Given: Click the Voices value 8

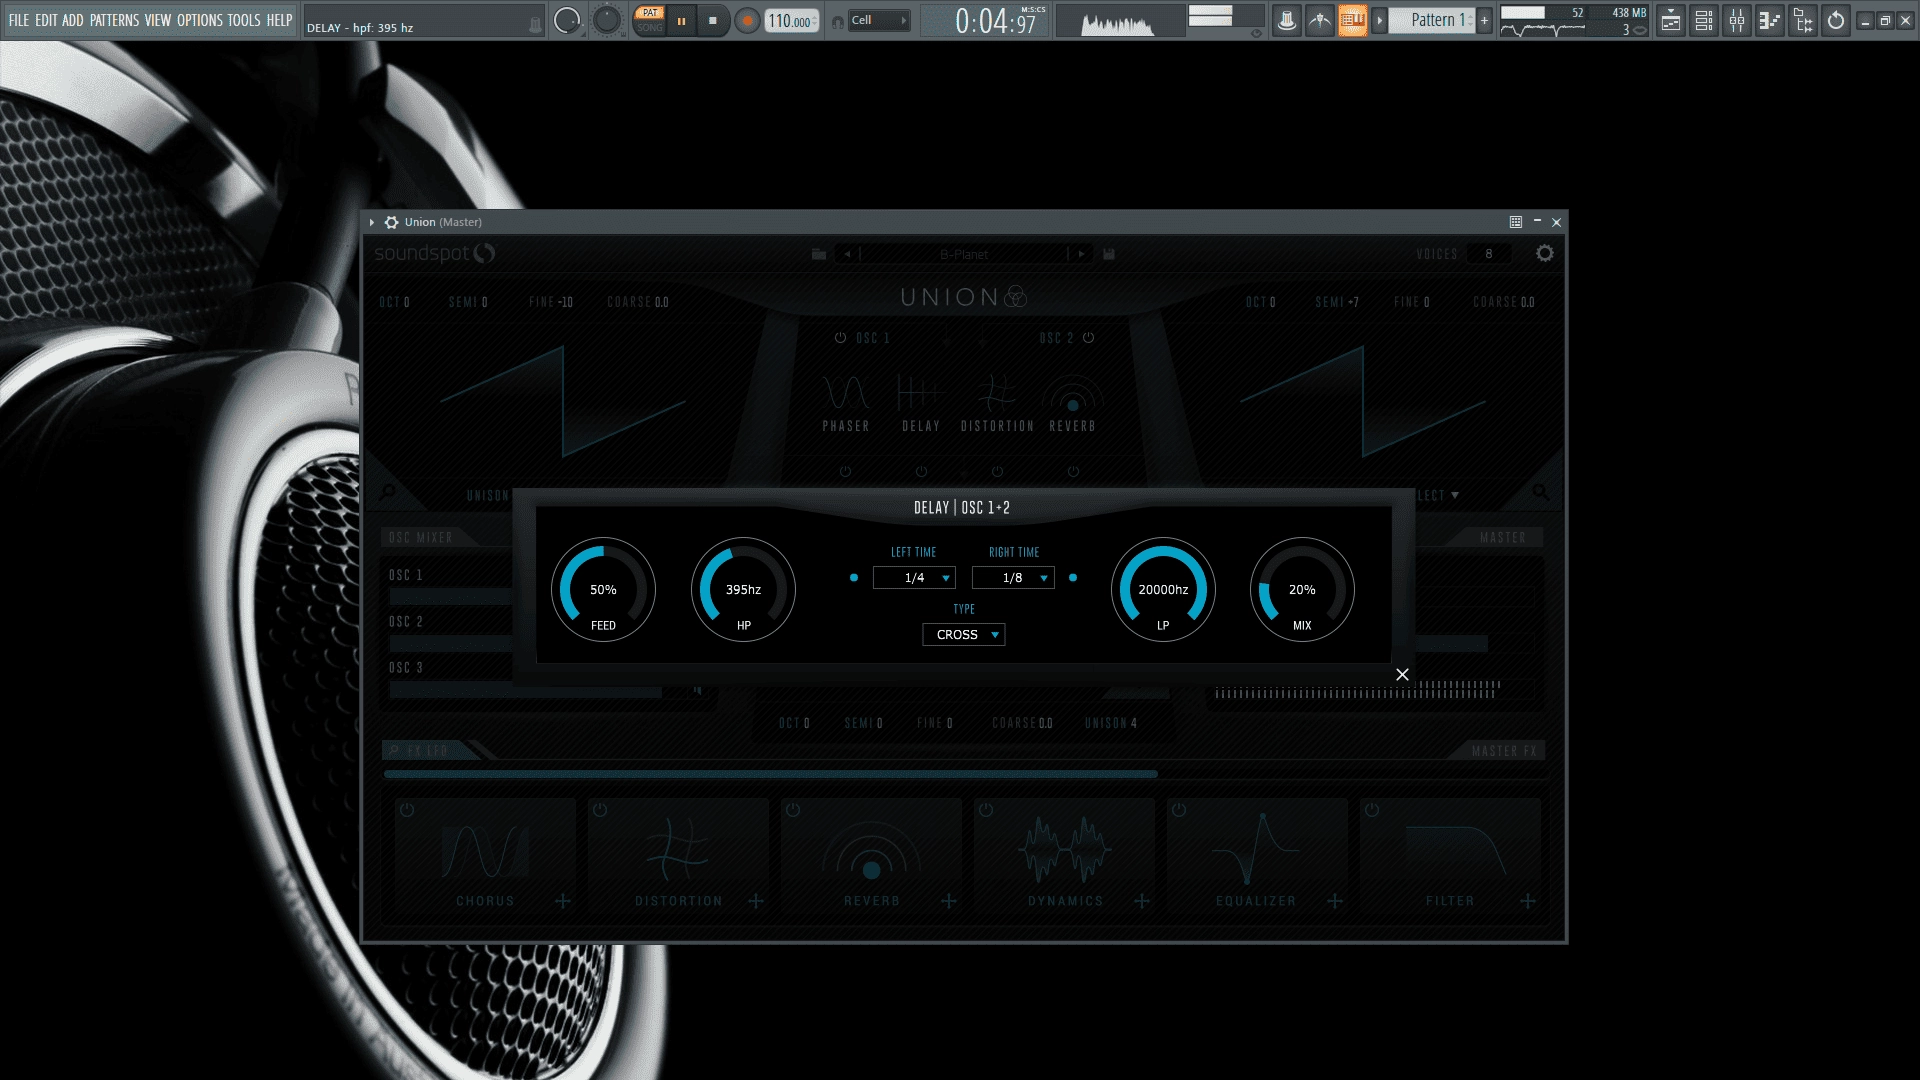Looking at the screenshot, I should (1488, 254).
